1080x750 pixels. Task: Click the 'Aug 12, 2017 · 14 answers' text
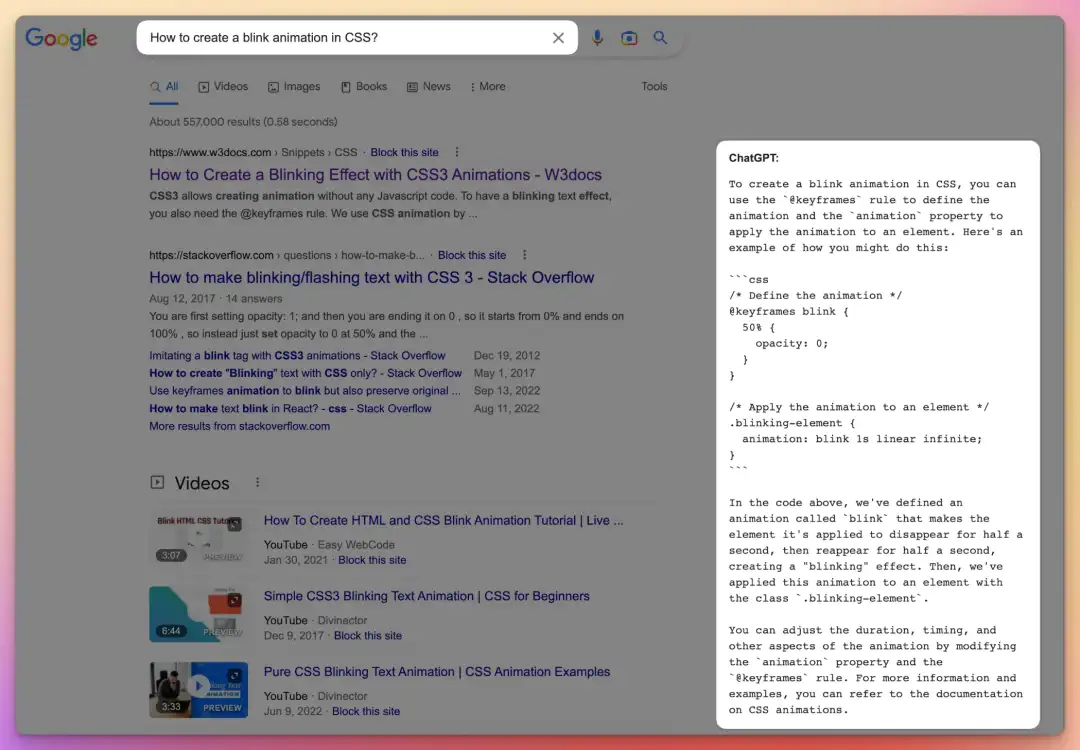(216, 299)
